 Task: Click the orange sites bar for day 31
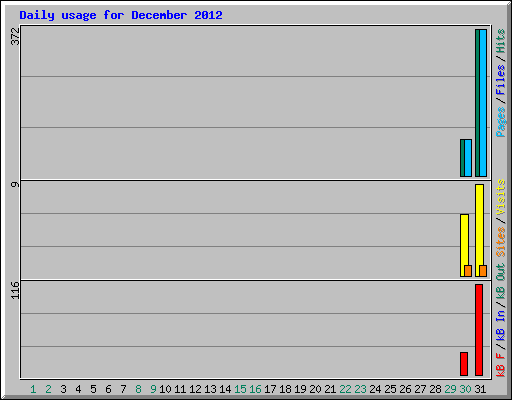point(483,271)
